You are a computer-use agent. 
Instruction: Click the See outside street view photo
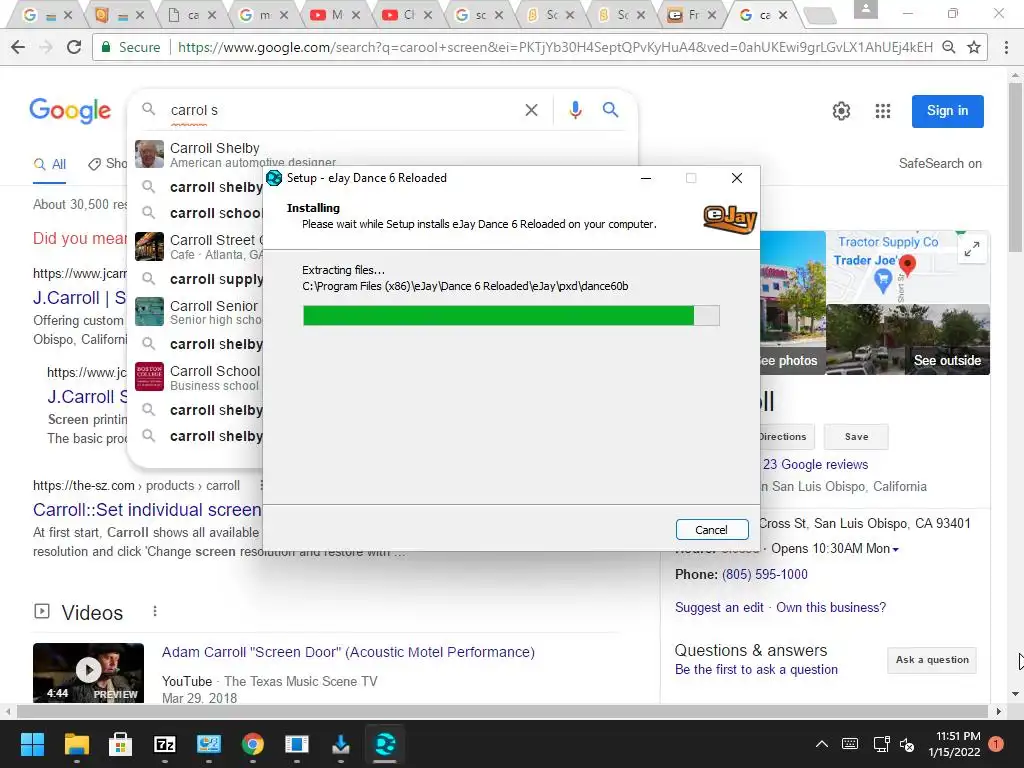[908, 340]
